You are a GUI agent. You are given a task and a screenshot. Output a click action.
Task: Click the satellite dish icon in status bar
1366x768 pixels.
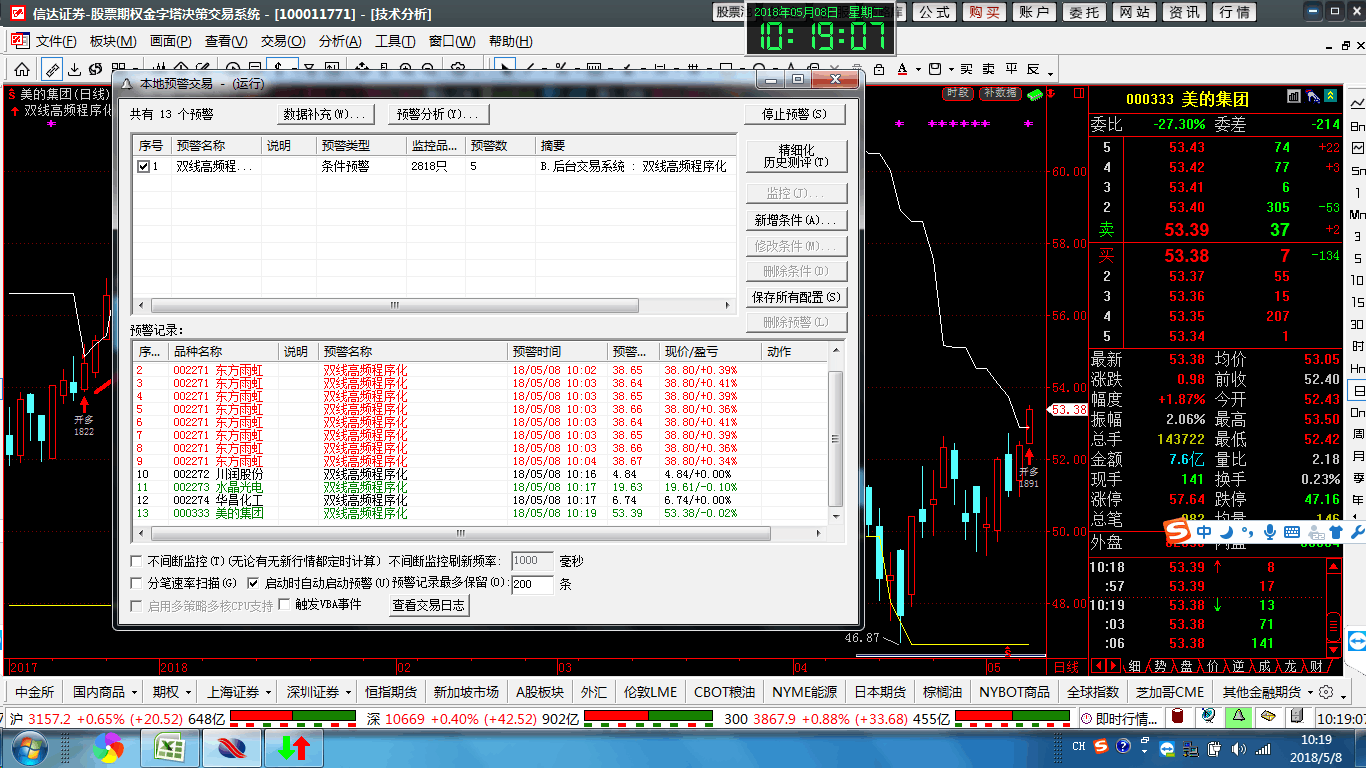pos(1209,717)
